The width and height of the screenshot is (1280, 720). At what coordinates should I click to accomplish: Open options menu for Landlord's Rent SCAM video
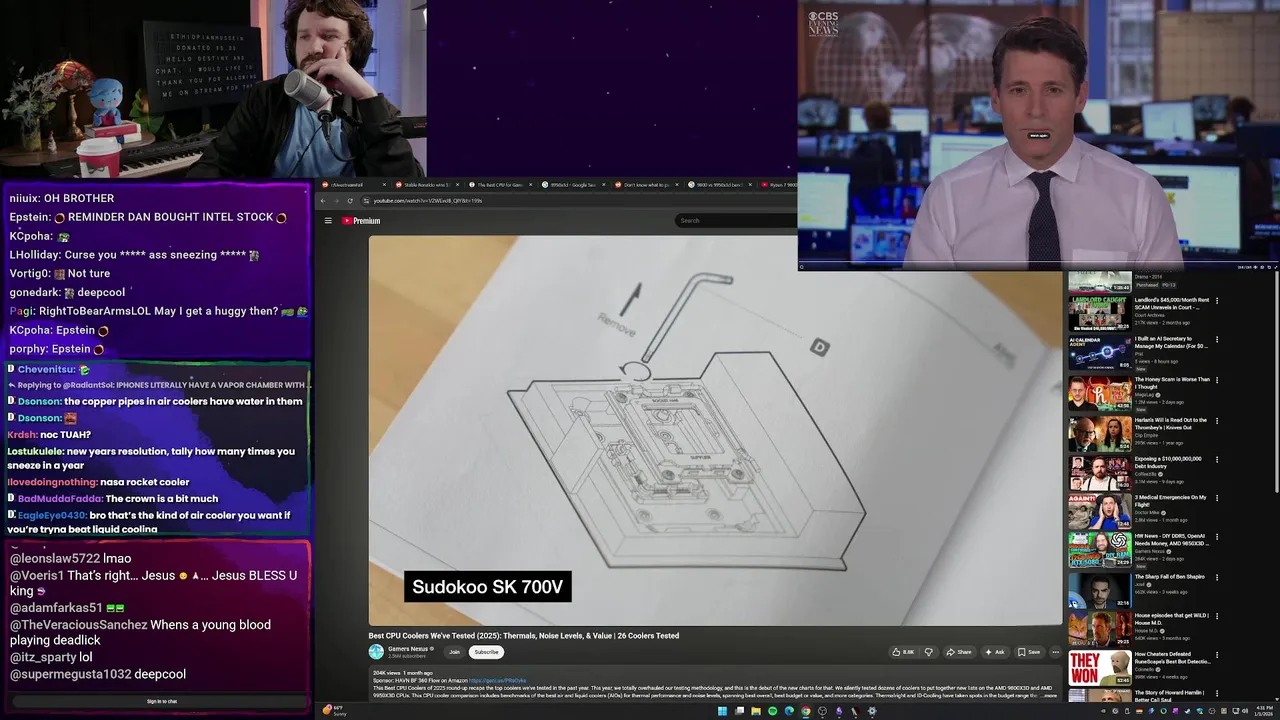click(1217, 300)
